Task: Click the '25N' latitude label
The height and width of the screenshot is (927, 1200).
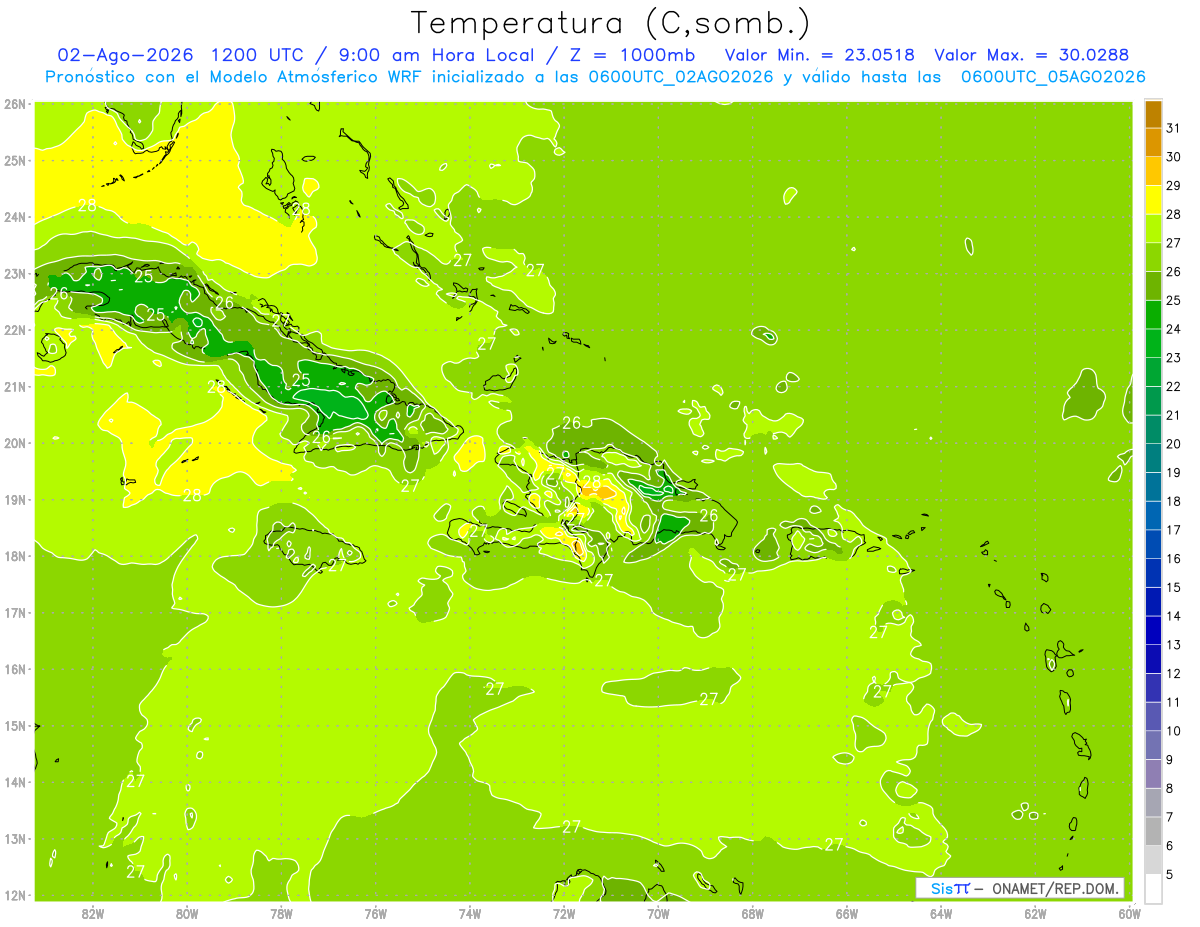Action: 15,161
